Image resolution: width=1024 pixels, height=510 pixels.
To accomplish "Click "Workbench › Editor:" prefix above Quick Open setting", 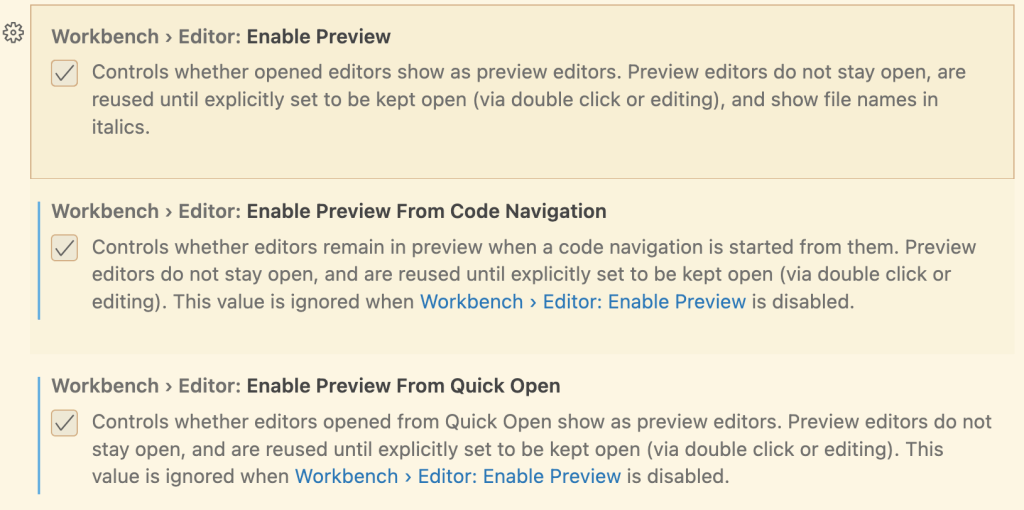I will (x=146, y=386).
